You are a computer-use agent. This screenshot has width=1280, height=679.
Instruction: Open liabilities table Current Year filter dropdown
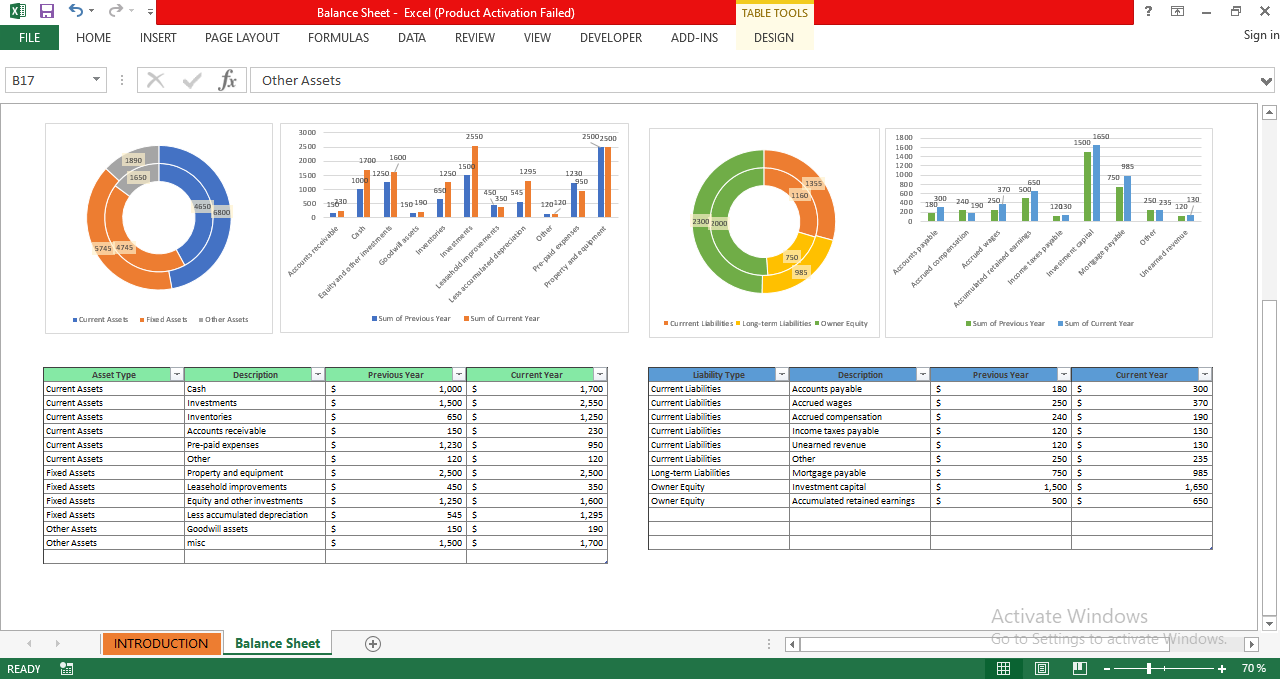click(1205, 375)
